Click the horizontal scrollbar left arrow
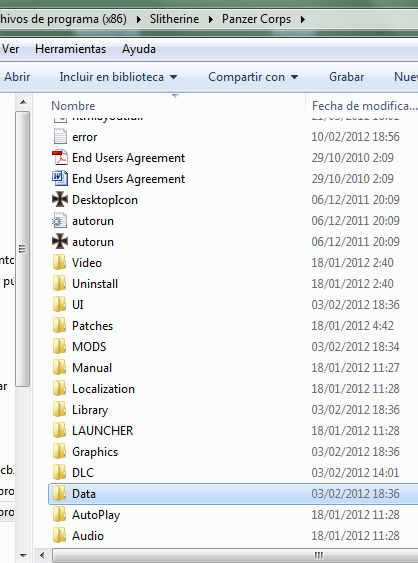The width and height of the screenshot is (418, 563). (42, 555)
